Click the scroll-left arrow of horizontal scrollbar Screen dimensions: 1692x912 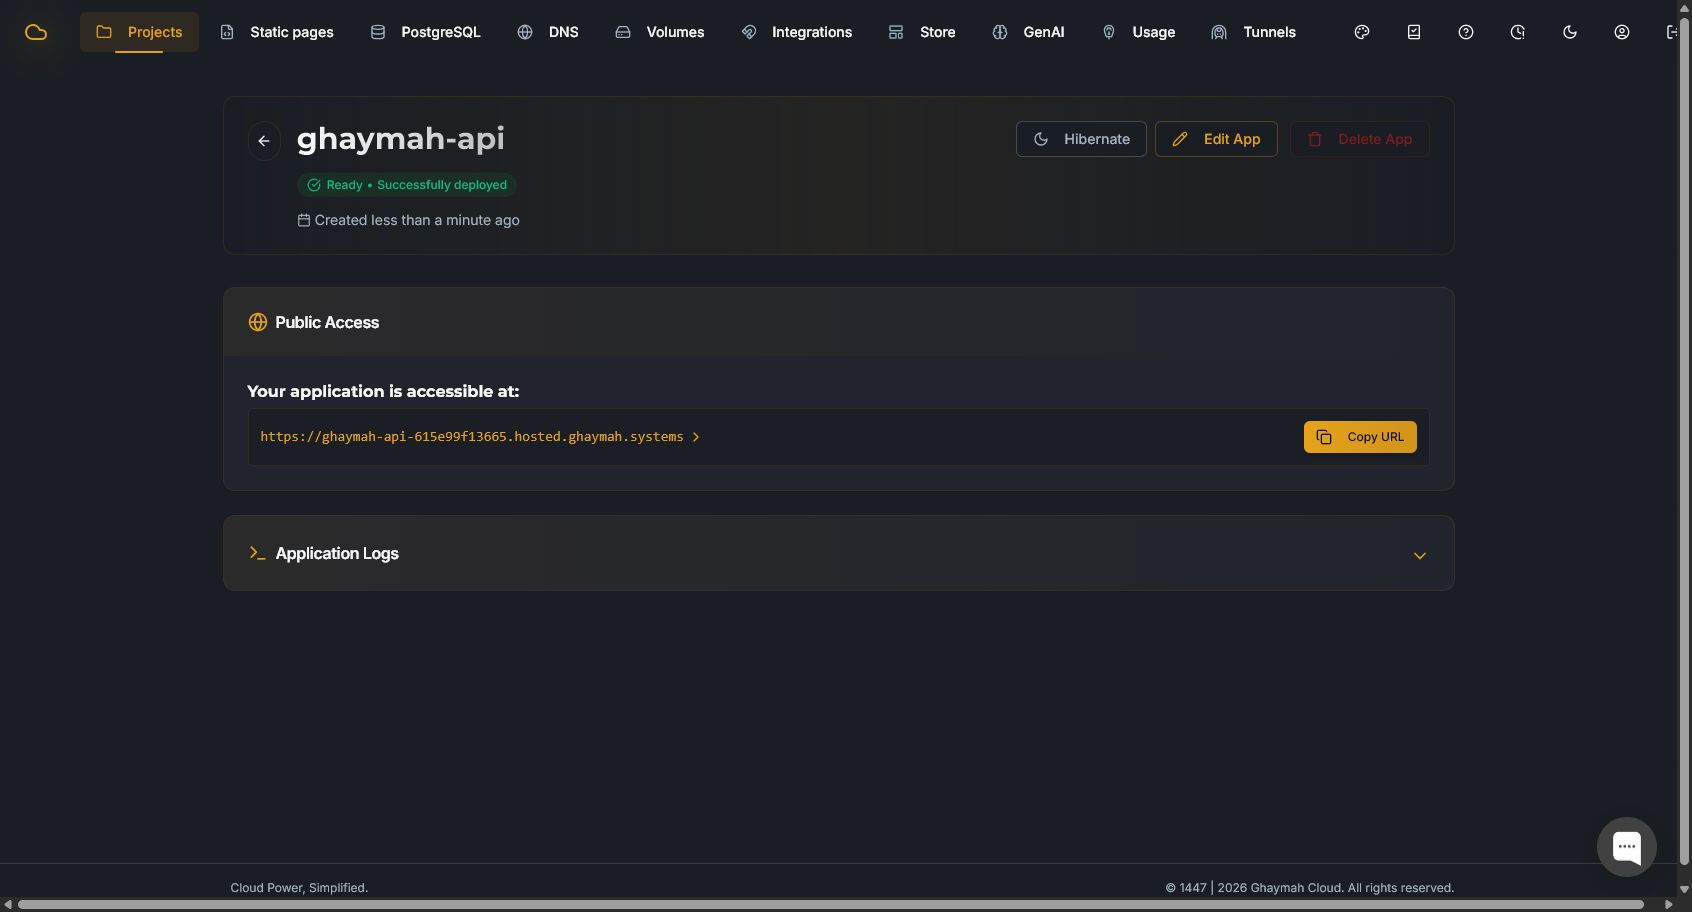pyautogui.click(x=8, y=905)
